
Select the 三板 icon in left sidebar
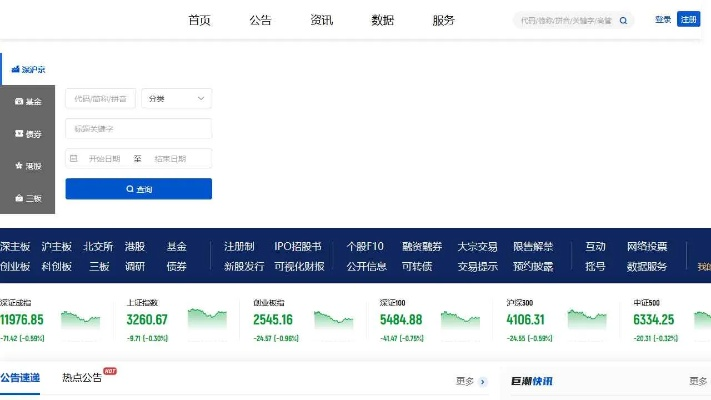pyautogui.click(x=20, y=198)
